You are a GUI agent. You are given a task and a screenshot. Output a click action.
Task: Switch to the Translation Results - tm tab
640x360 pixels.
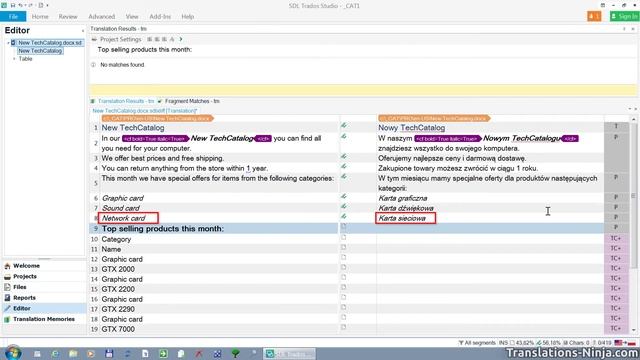pos(122,101)
